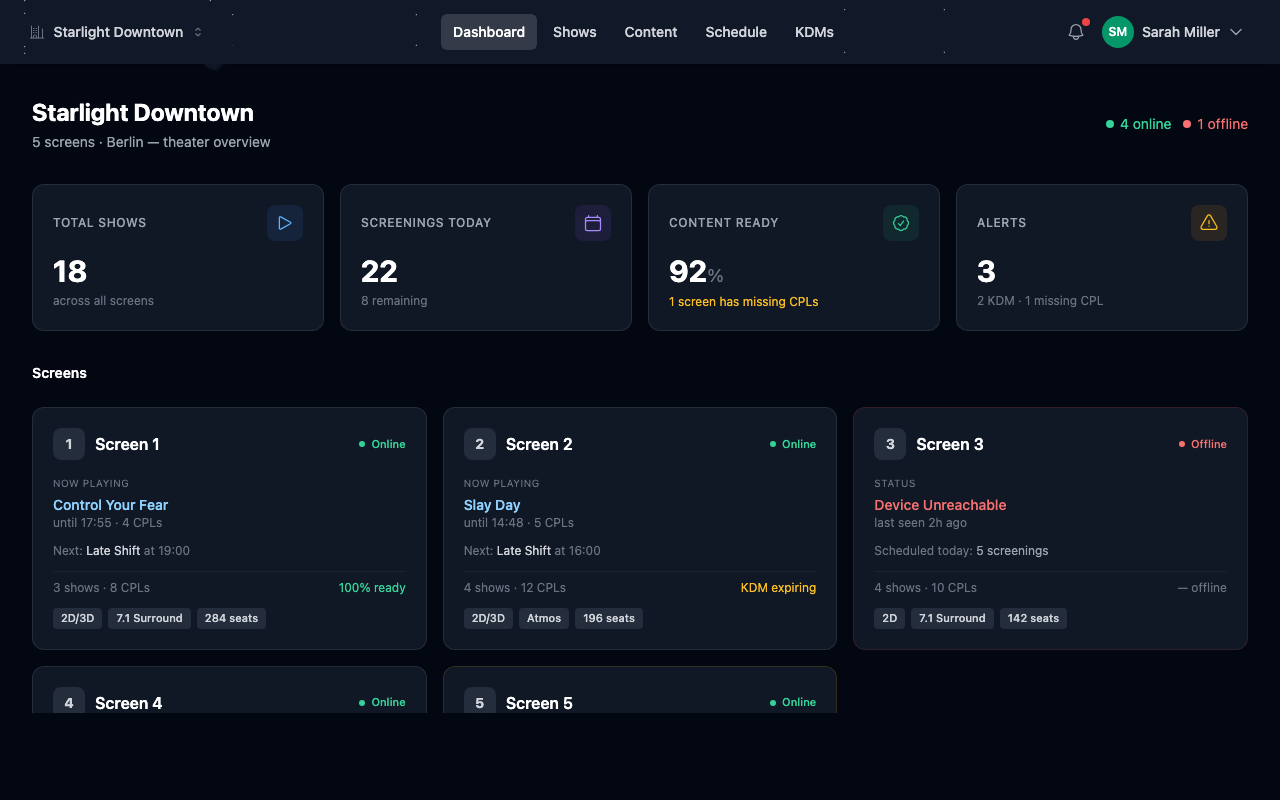The image size is (1280, 800).
Task: Open the Control Your Fear show link
Action: pos(111,505)
